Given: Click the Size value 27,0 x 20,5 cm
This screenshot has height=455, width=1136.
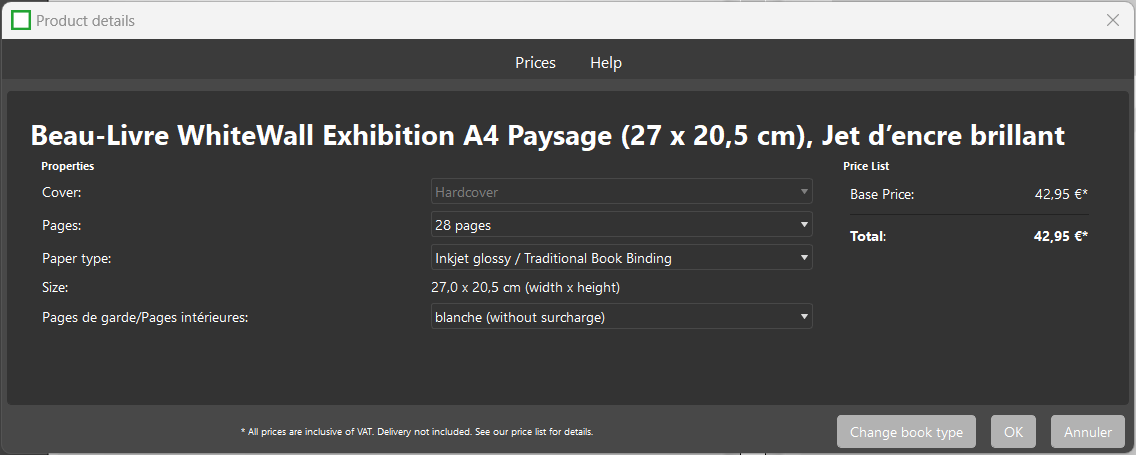Looking at the screenshot, I should tap(525, 288).
